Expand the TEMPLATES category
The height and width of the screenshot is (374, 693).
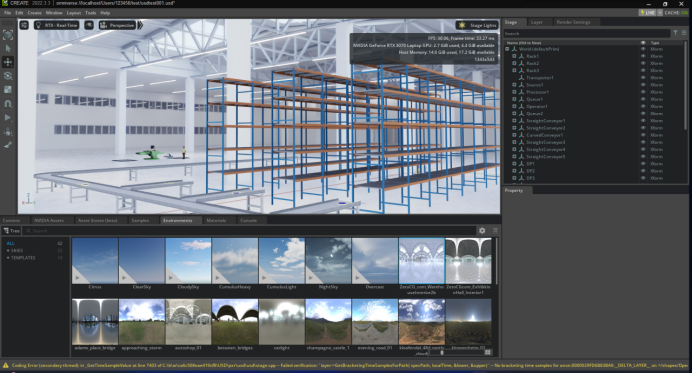[8, 258]
